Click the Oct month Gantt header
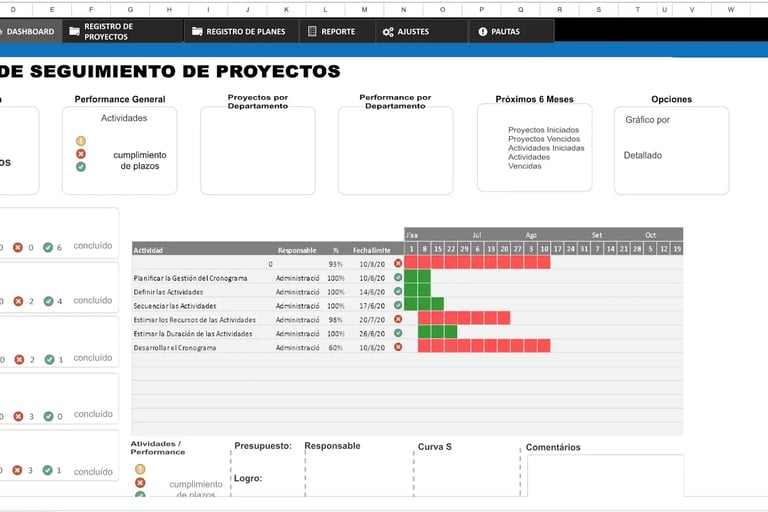 [650, 235]
